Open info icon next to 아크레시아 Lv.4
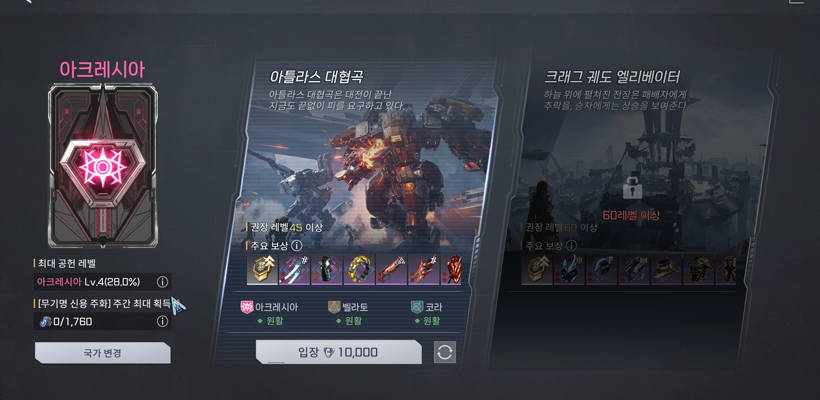The width and height of the screenshot is (820, 400). point(163,282)
